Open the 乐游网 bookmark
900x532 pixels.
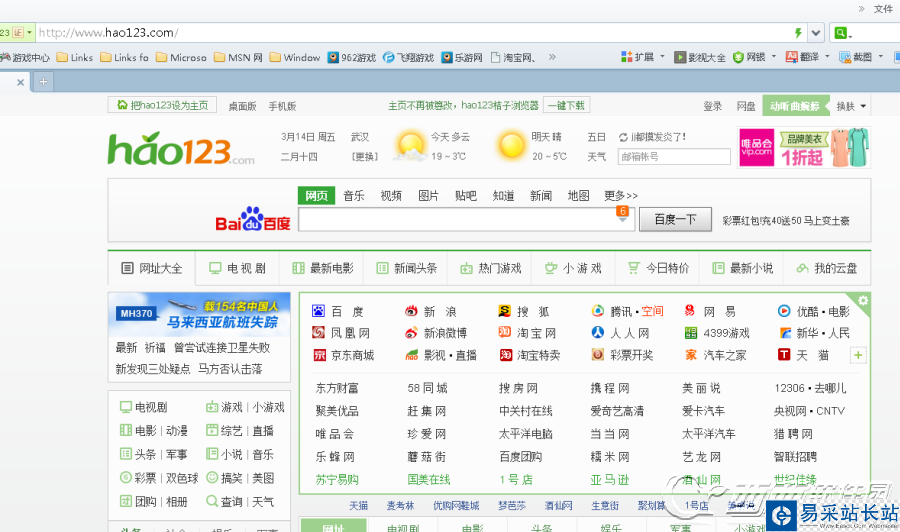click(x=462, y=57)
